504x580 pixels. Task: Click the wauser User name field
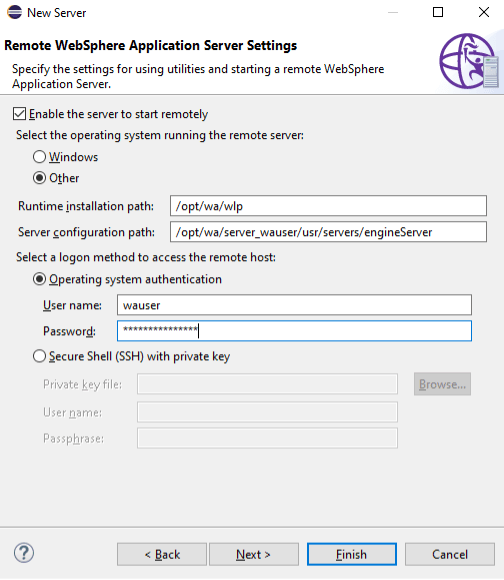(294, 305)
